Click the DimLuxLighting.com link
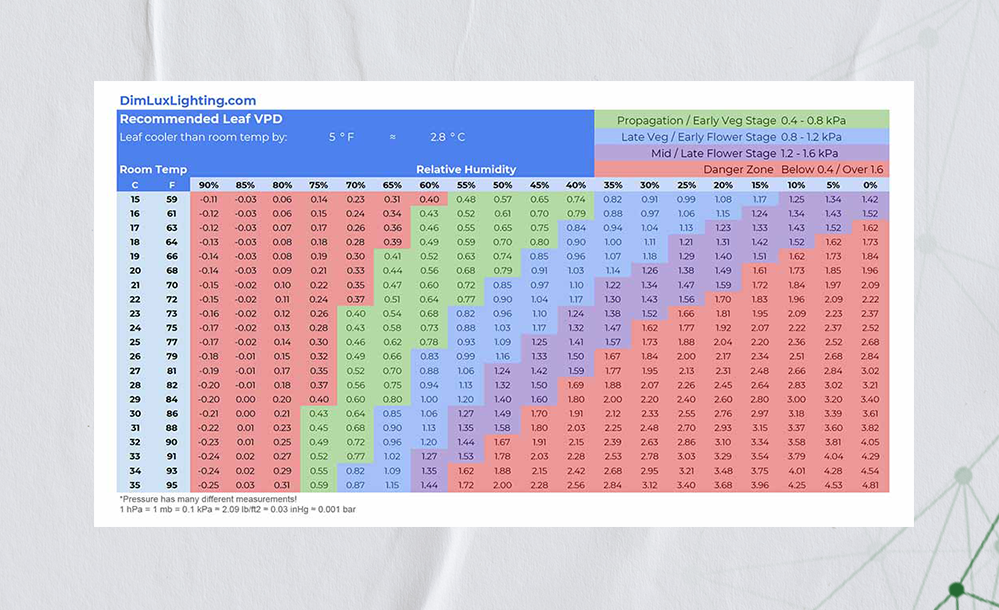999x610 pixels. click(x=188, y=100)
